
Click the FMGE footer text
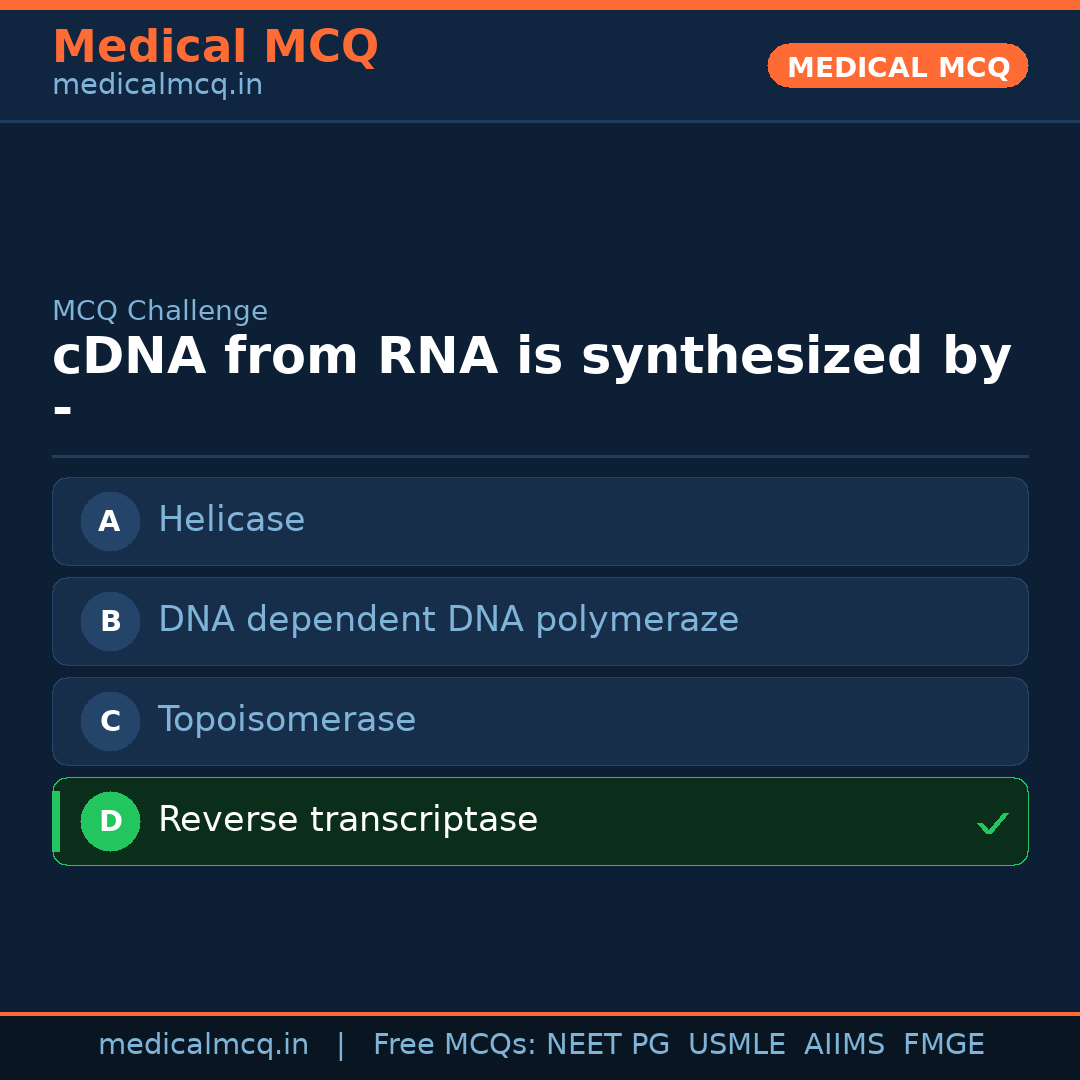coord(943,1045)
